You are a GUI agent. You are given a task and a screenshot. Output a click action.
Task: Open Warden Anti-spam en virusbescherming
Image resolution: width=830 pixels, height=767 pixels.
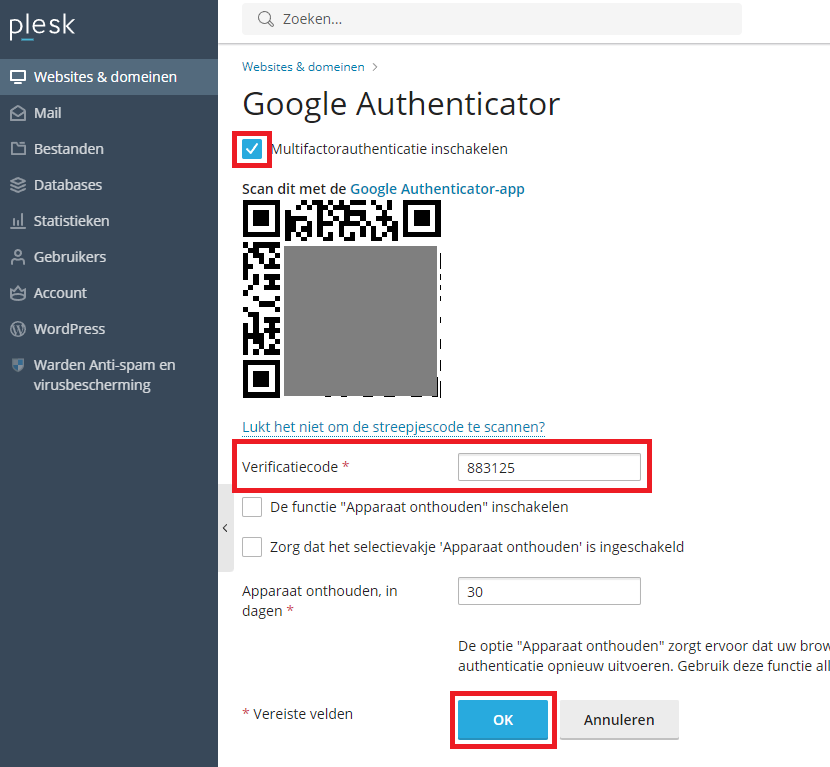pos(109,375)
